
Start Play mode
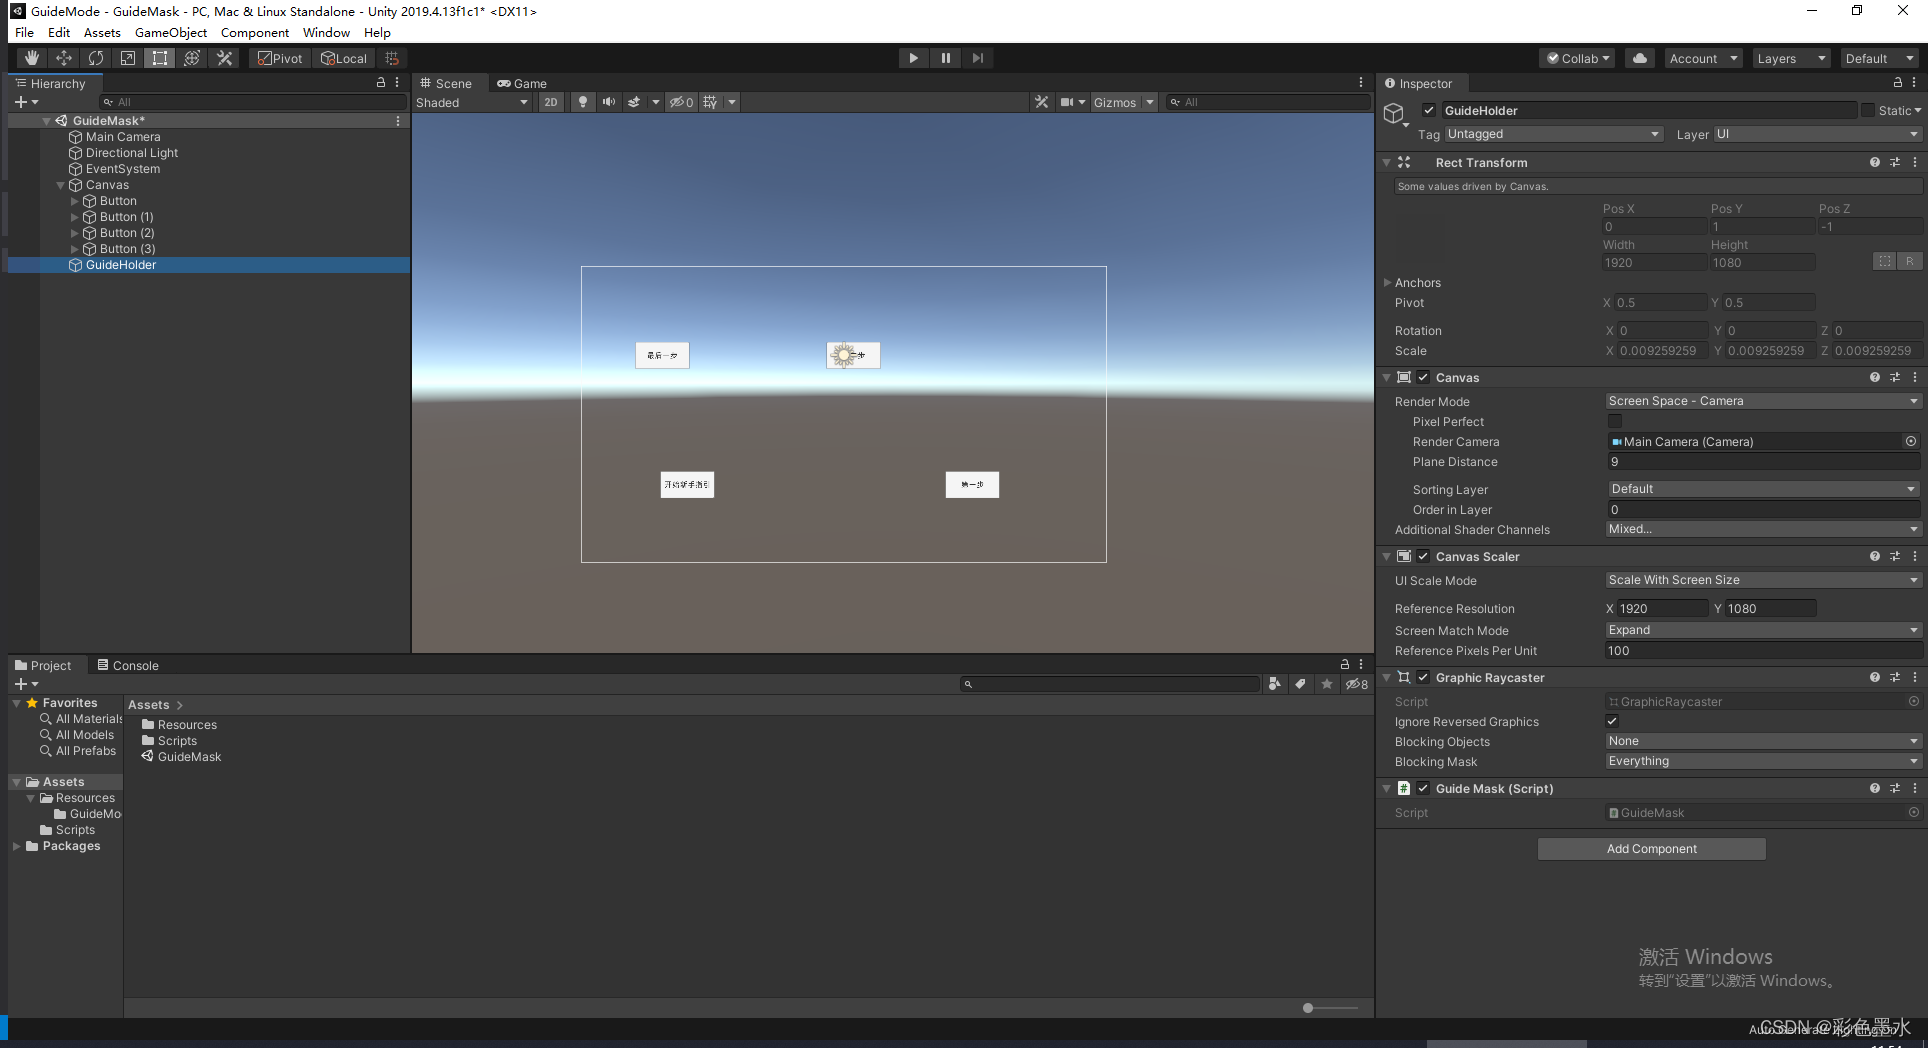913,58
